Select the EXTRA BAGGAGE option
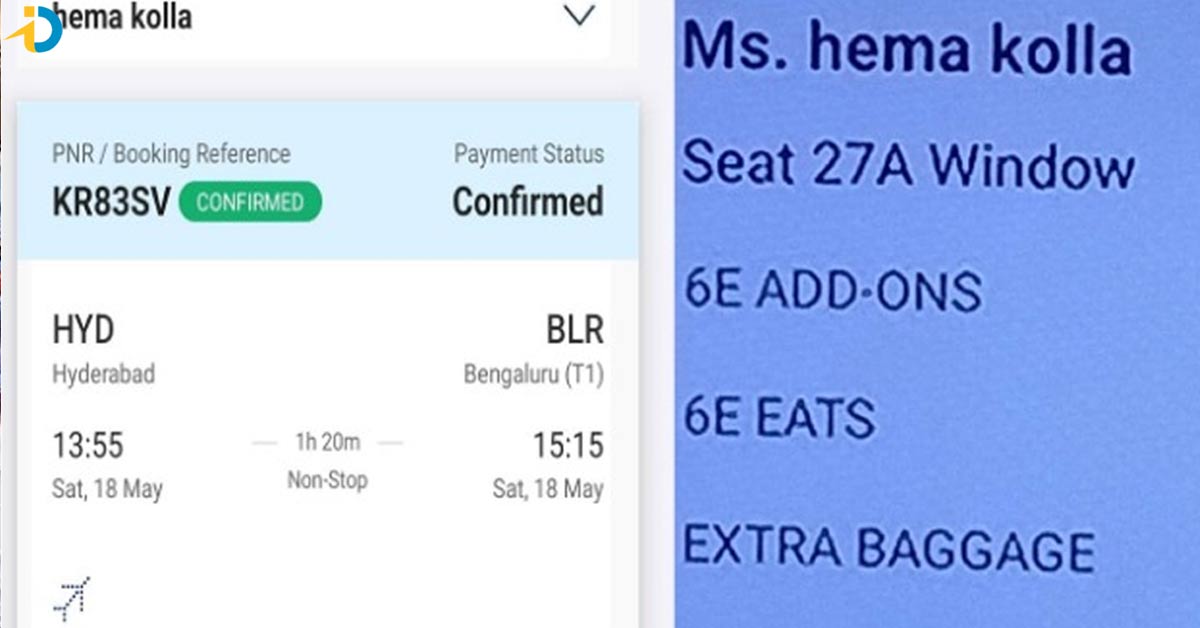This screenshot has height=628, width=1200. (888, 549)
